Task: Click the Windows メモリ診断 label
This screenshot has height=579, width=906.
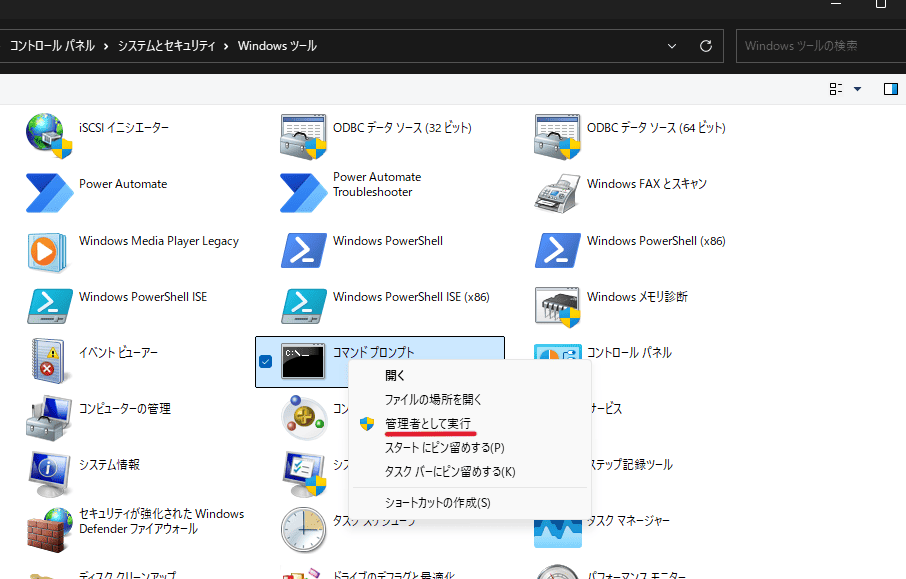Action: 637,297
